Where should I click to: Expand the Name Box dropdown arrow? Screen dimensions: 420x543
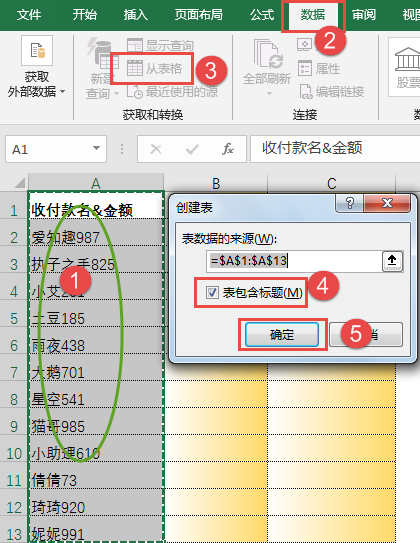pos(96,149)
